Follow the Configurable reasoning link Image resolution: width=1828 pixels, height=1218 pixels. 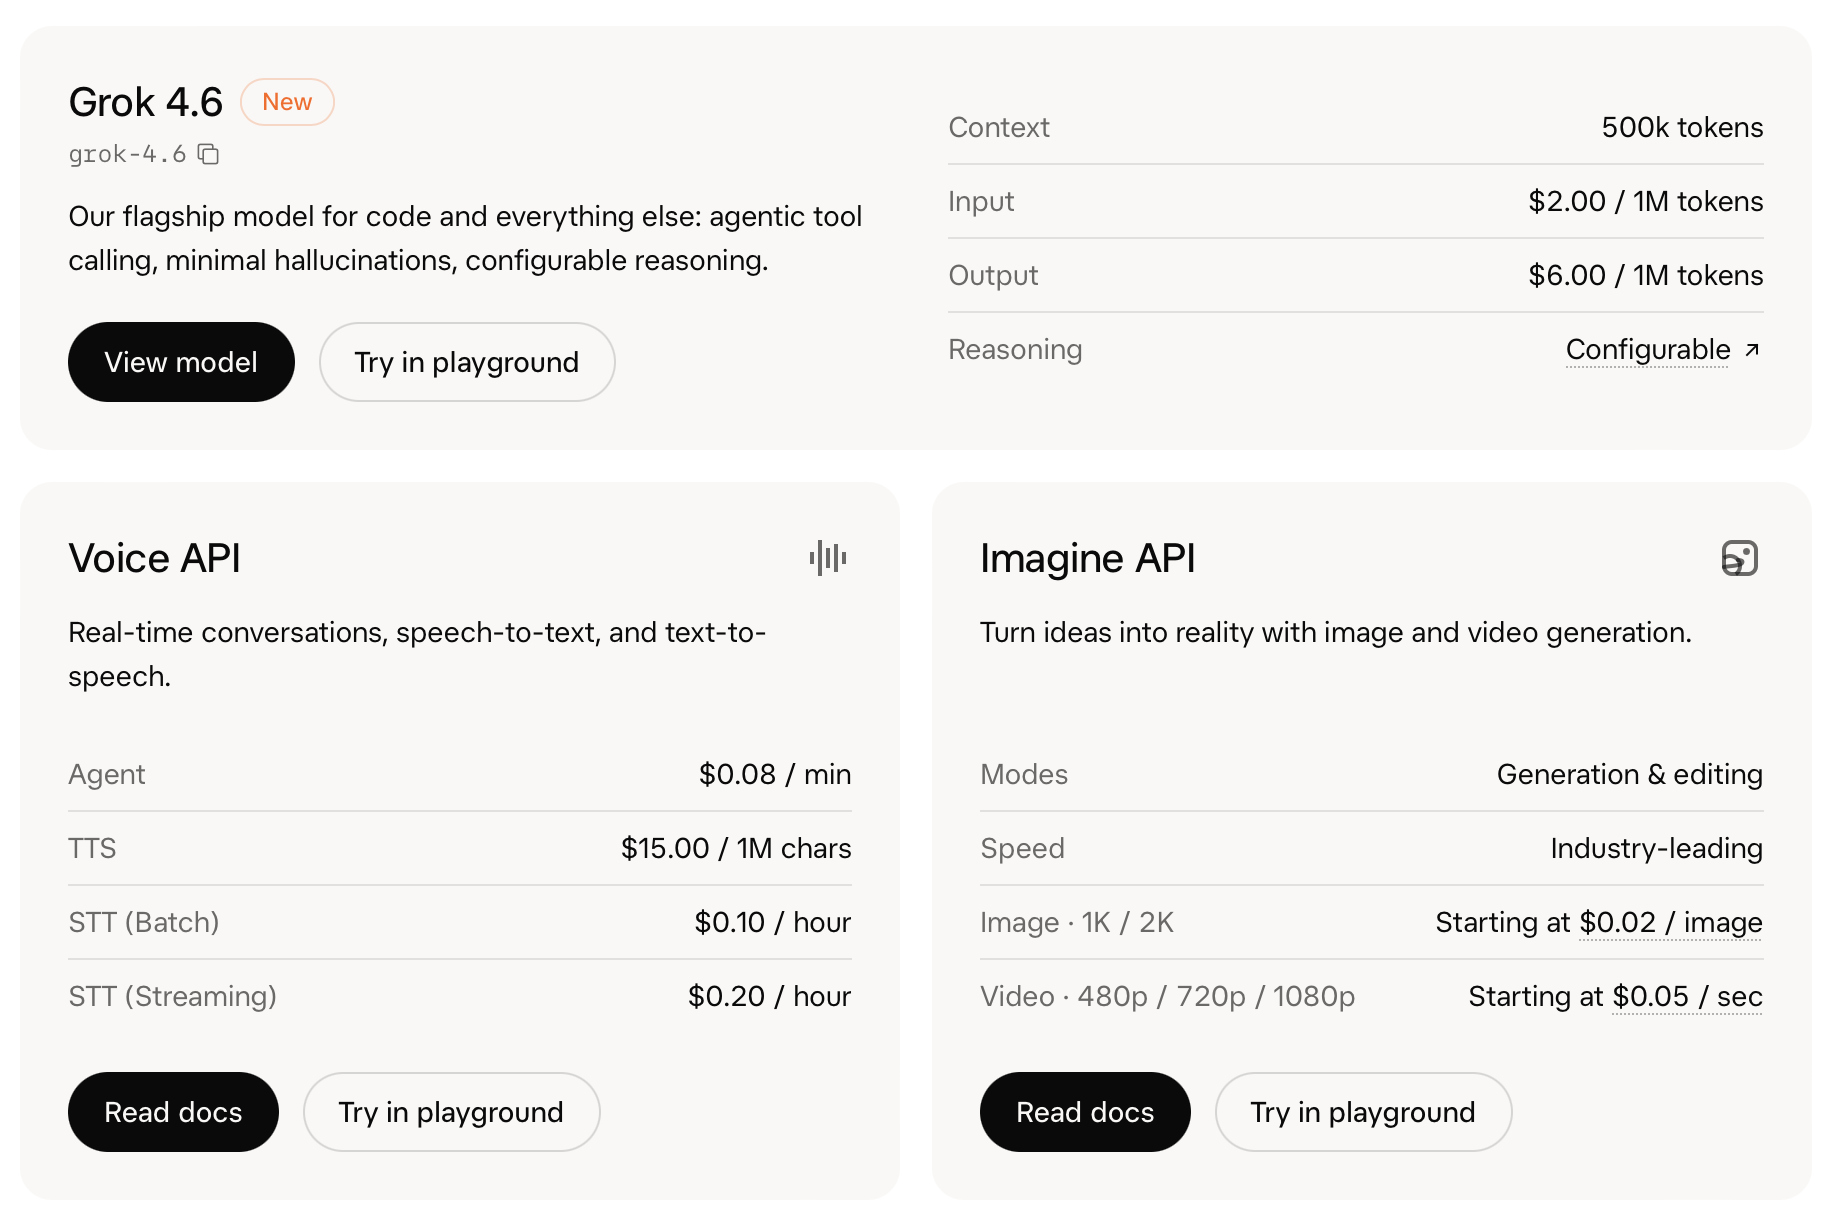click(1648, 350)
